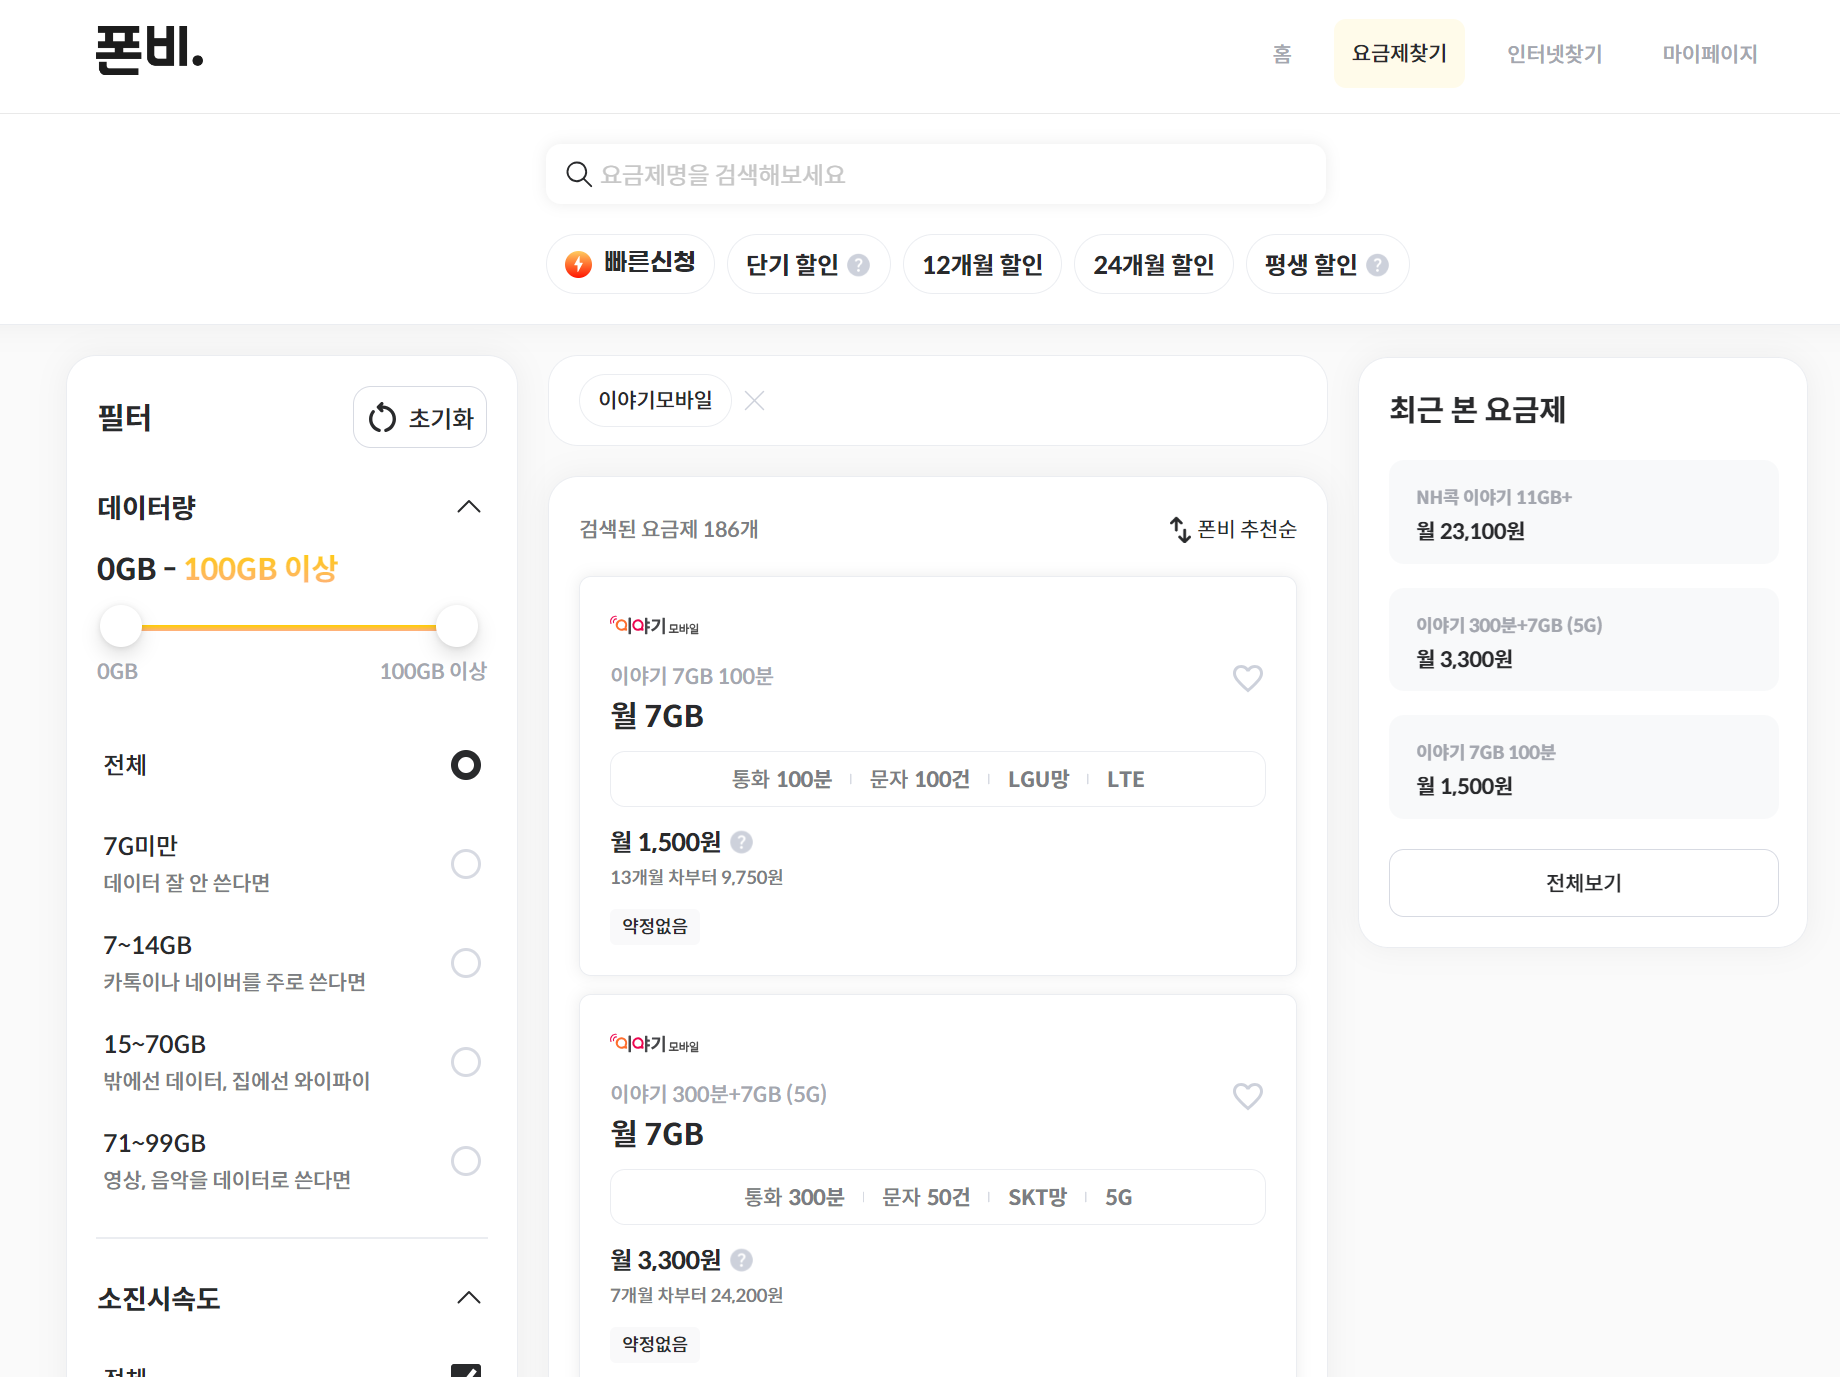The height and width of the screenshot is (1377, 1840).
Task: Click the 검색된 요금제 186개 text
Action: click(669, 529)
